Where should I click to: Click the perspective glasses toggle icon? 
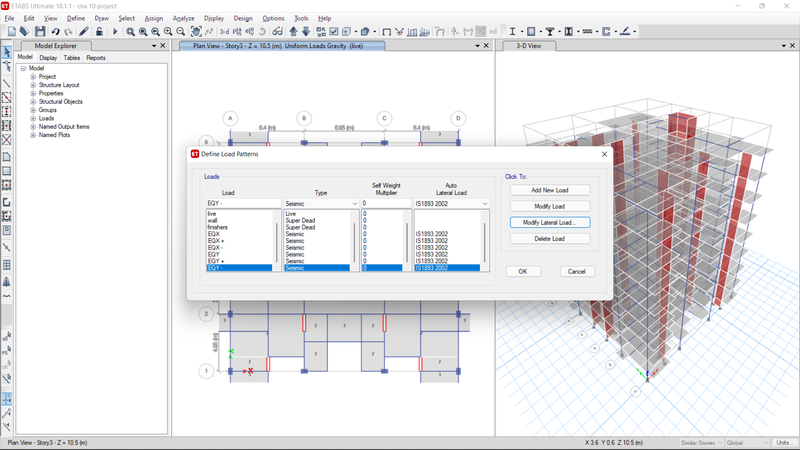[277, 32]
